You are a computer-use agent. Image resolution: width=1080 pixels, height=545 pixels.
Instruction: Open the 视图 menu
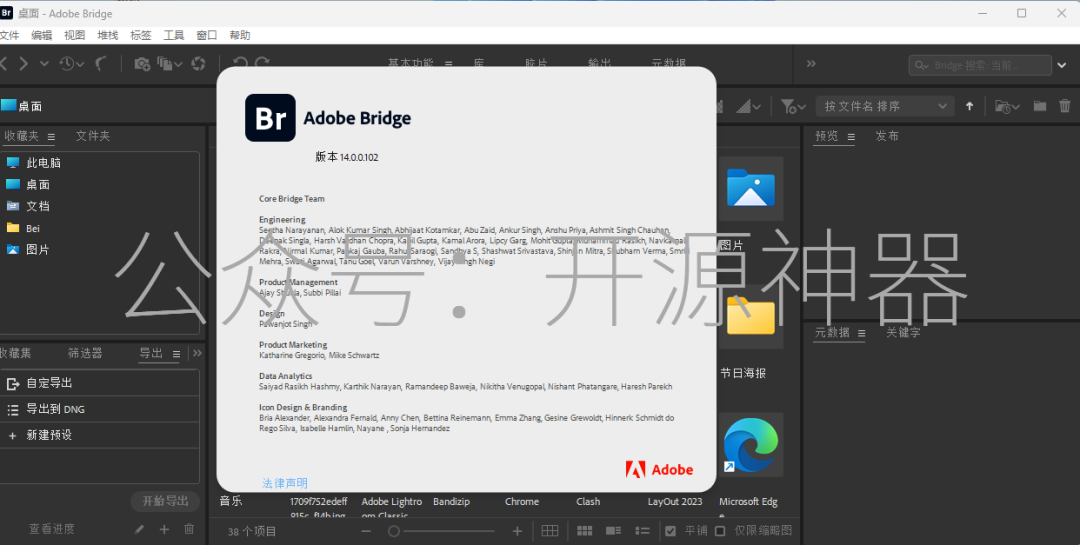[74, 35]
